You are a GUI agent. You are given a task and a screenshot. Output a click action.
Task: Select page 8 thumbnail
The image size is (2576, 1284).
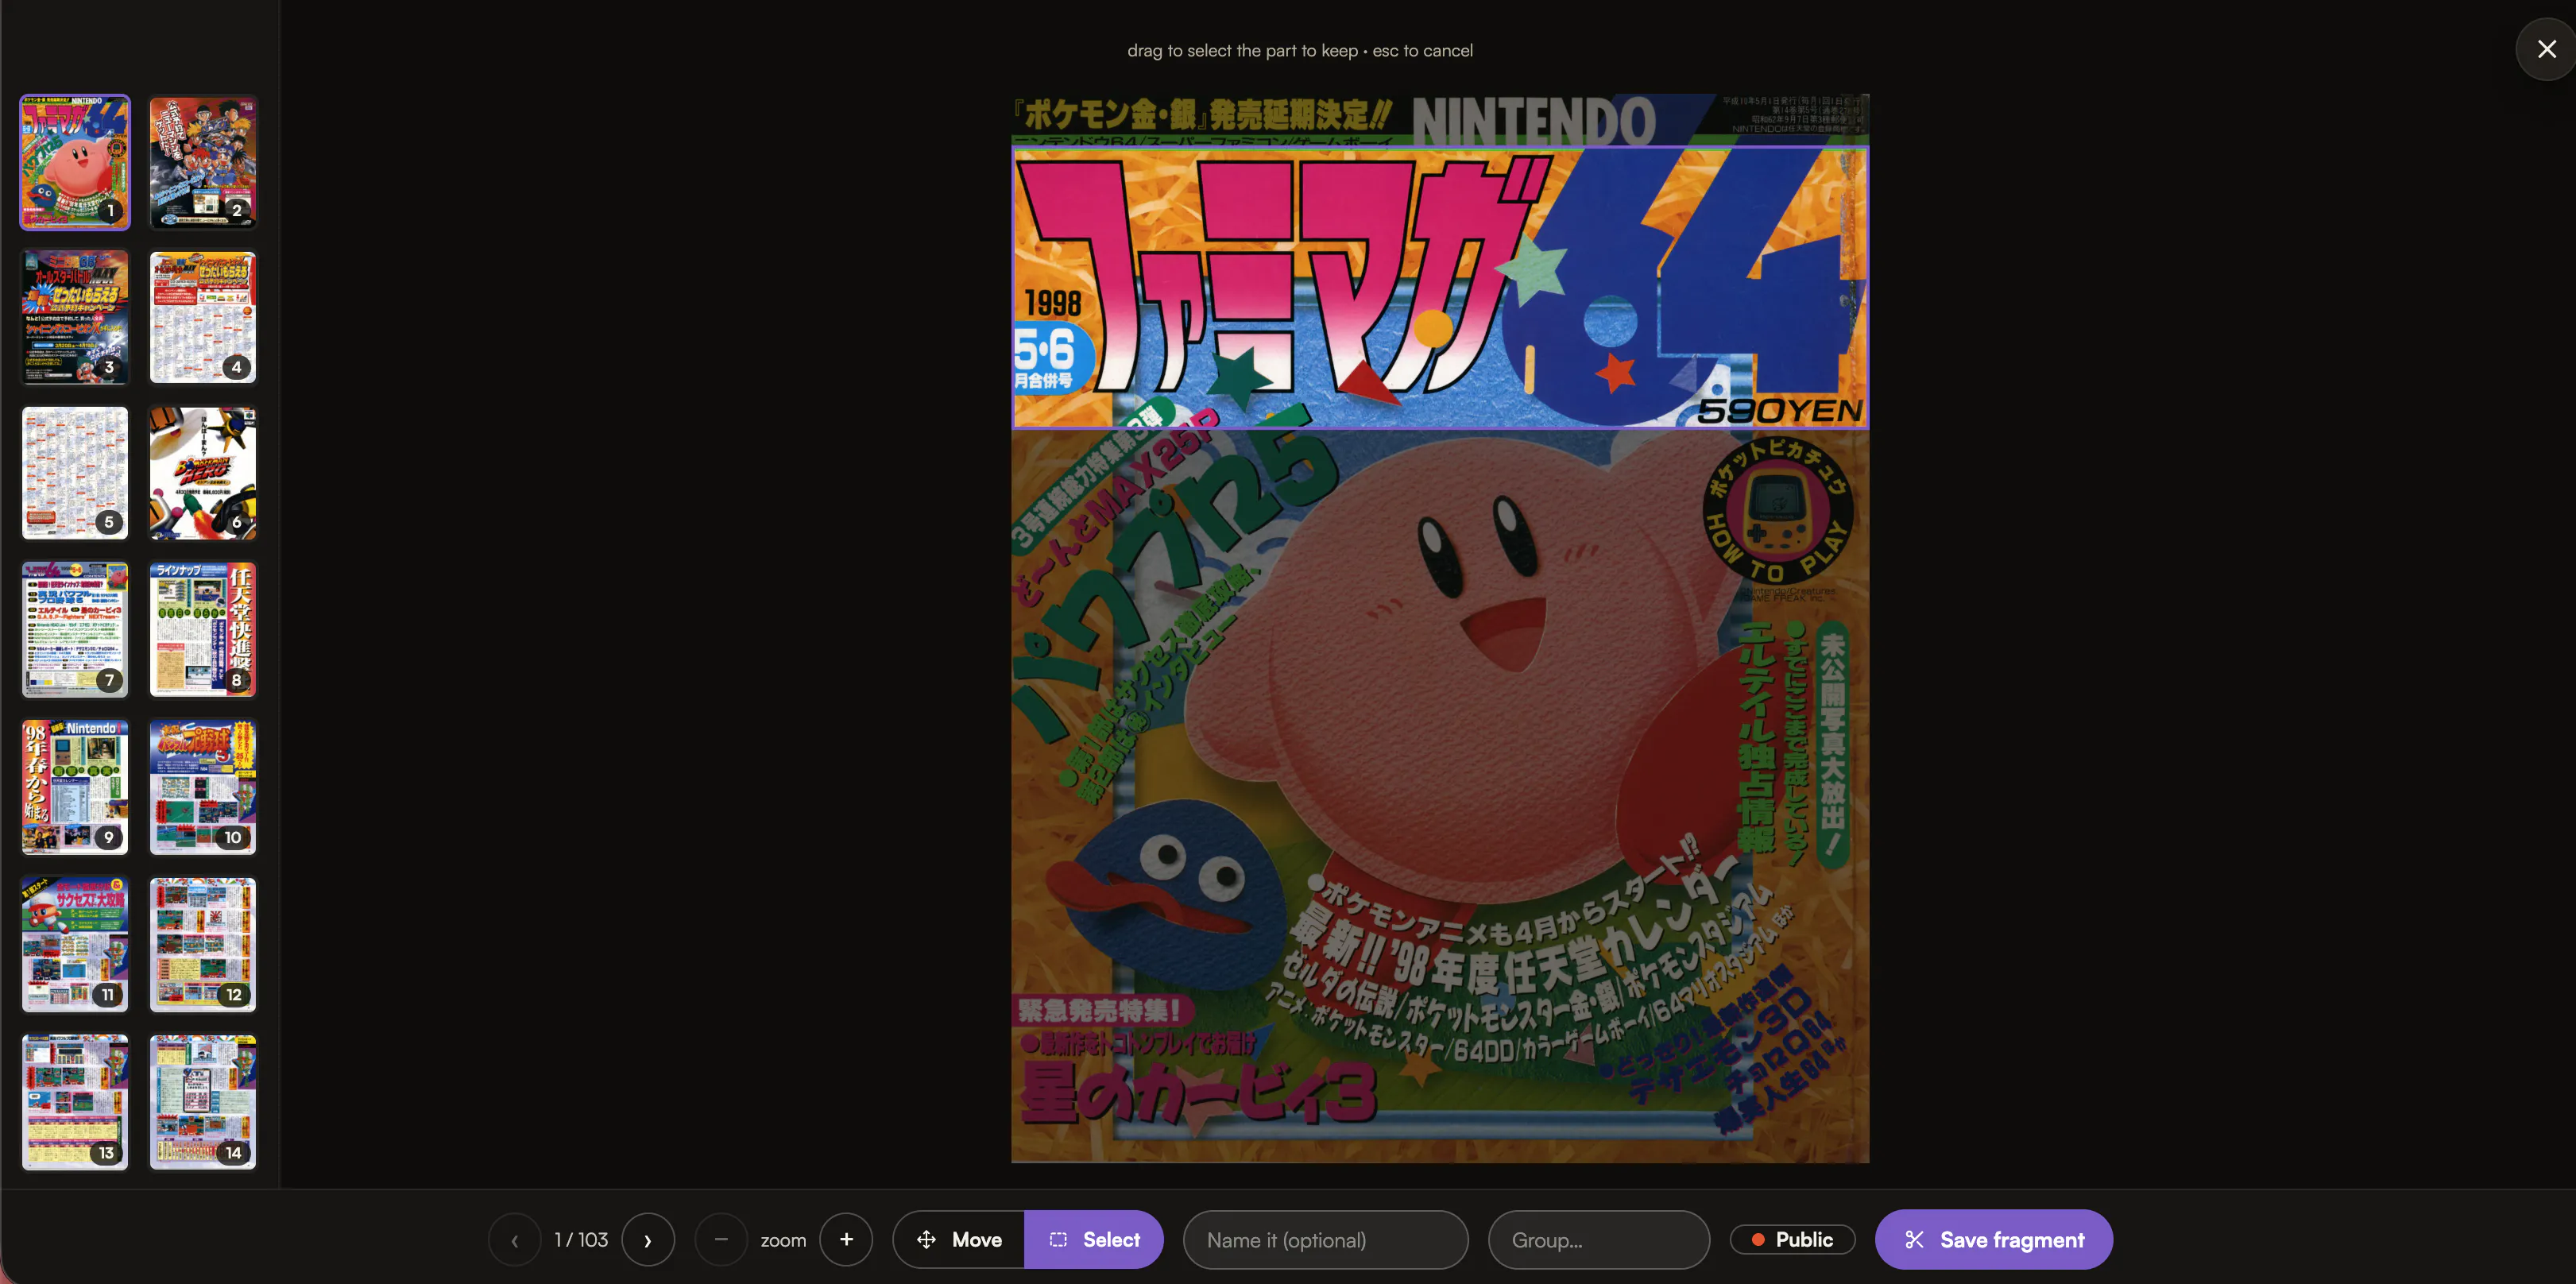[x=203, y=629]
